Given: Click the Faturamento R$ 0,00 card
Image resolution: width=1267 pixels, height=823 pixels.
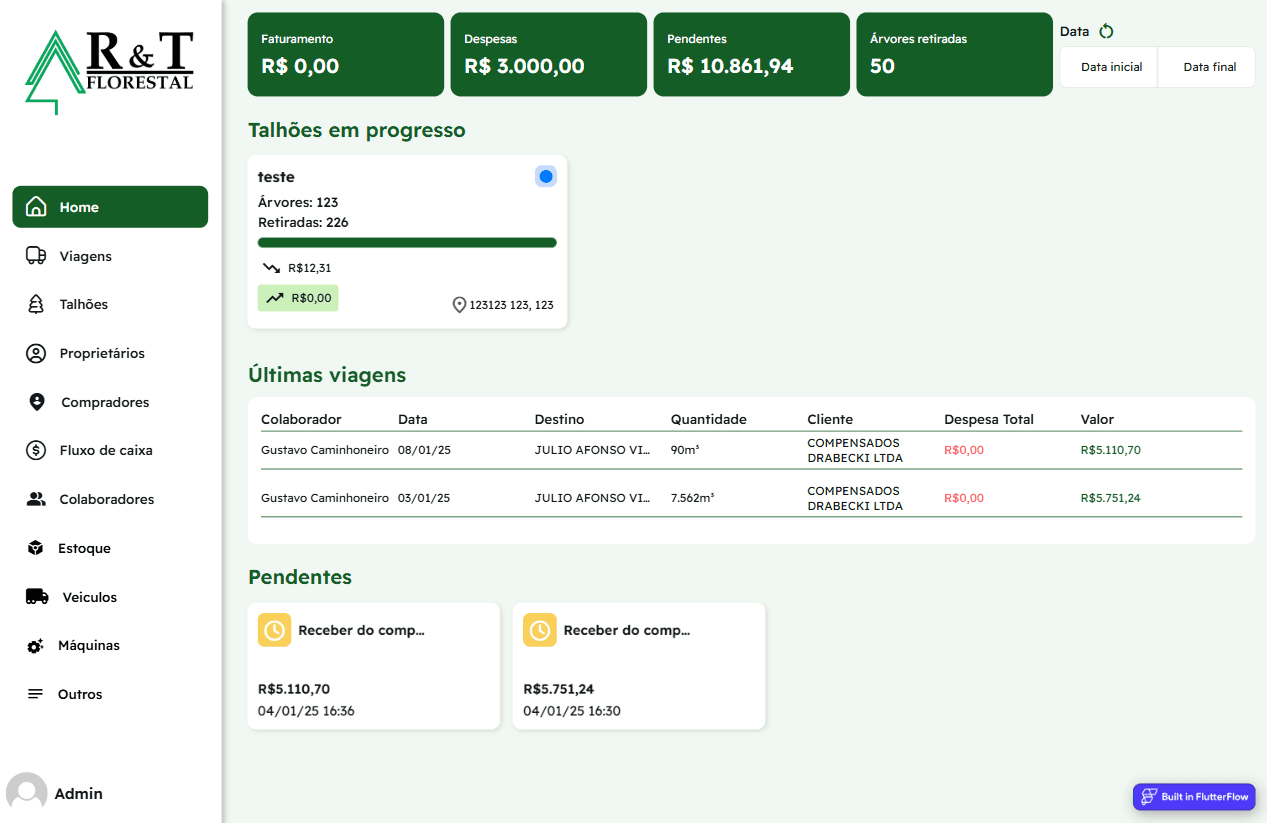Looking at the screenshot, I should [x=346, y=54].
